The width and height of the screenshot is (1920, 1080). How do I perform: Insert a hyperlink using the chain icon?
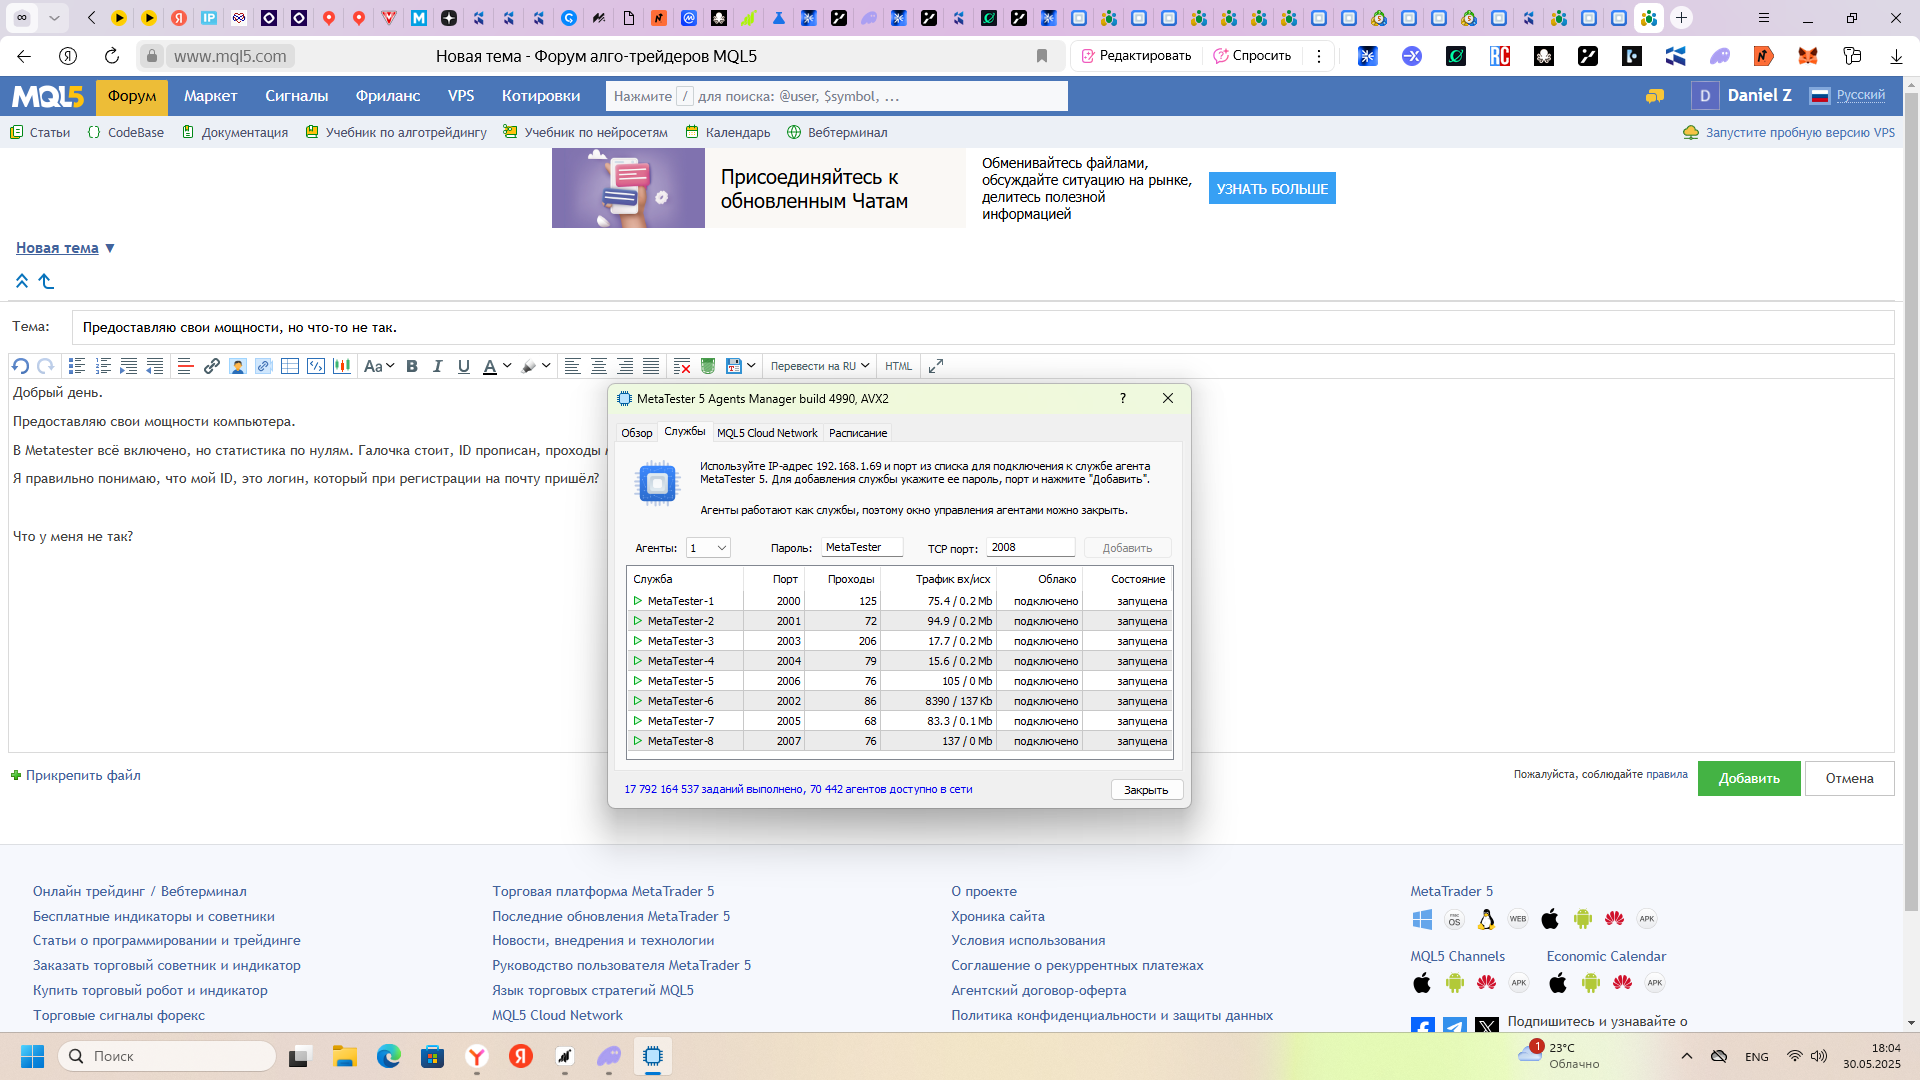(x=212, y=366)
